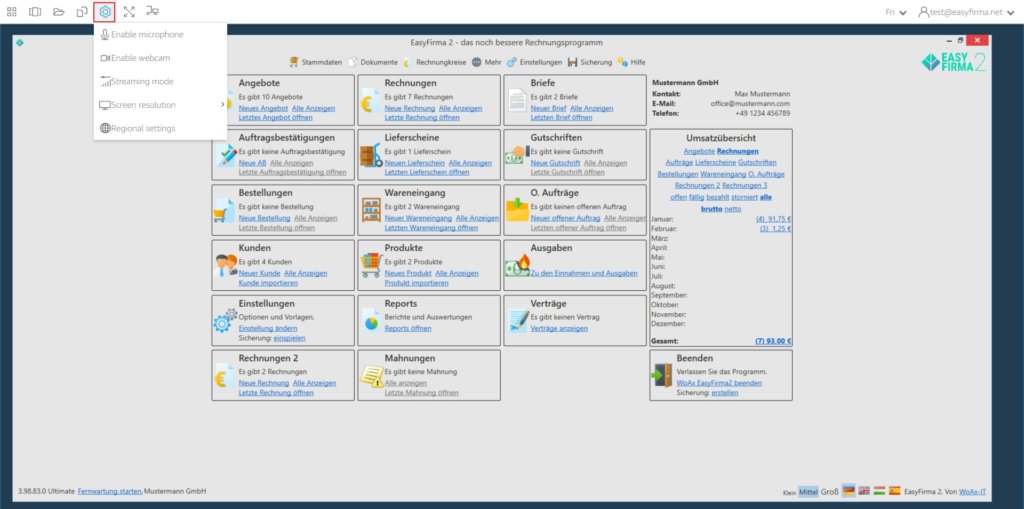Click the Lieferscheine hand truck icon
Image resolution: width=1024 pixels, height=509 pixels.
pyautogui.click(x=371, y=156)
